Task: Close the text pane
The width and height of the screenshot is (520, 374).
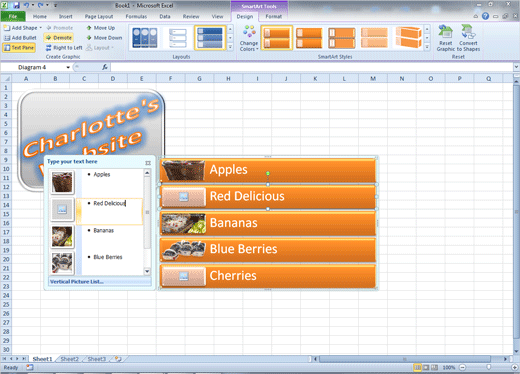Action: point(148,163)
